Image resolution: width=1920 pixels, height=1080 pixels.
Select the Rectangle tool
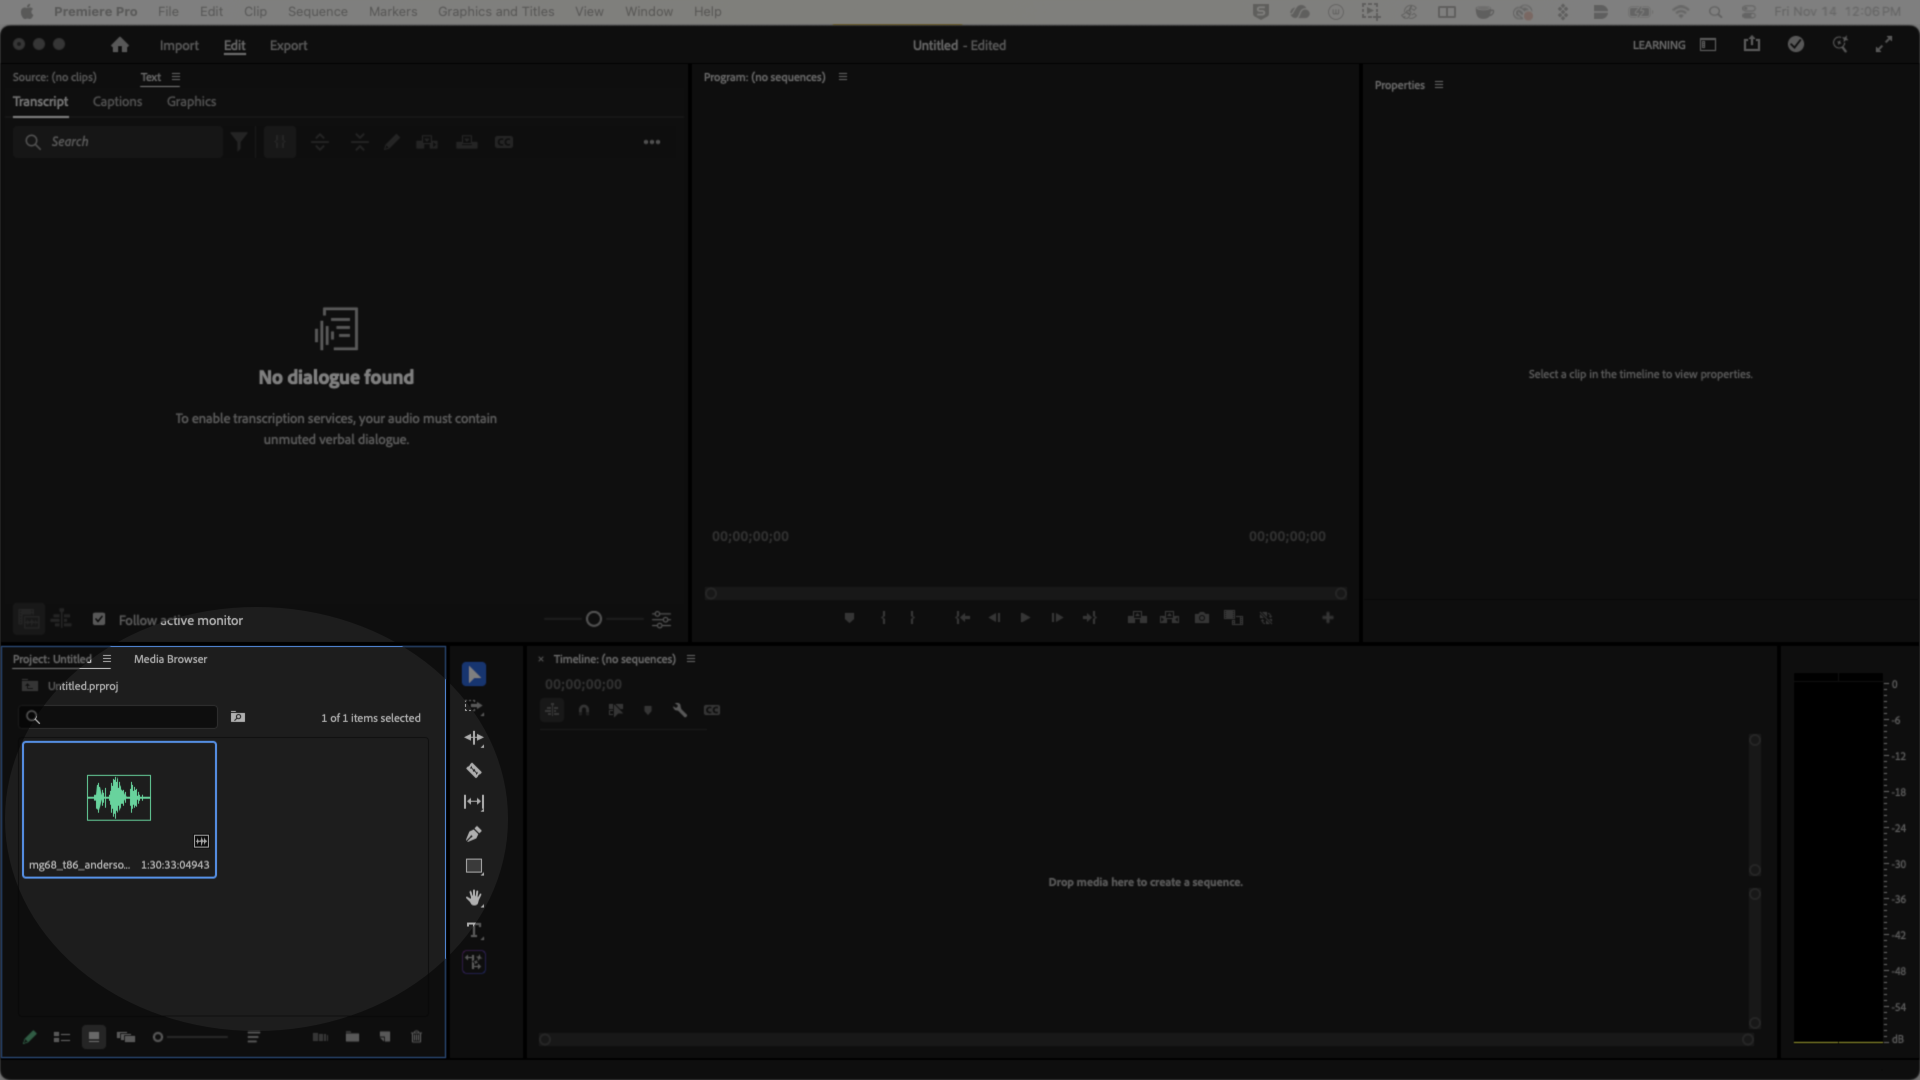pos(474,866)
